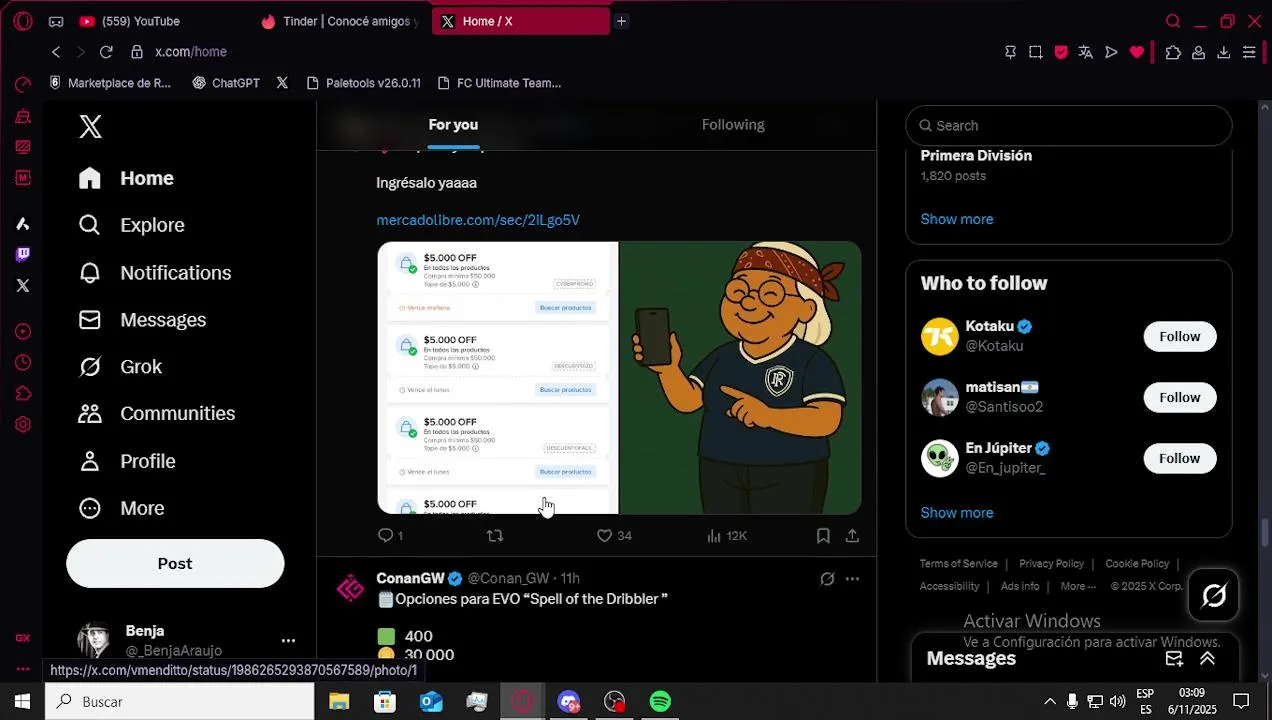
Task: Share the coupon post
Action: coord(852,536)
